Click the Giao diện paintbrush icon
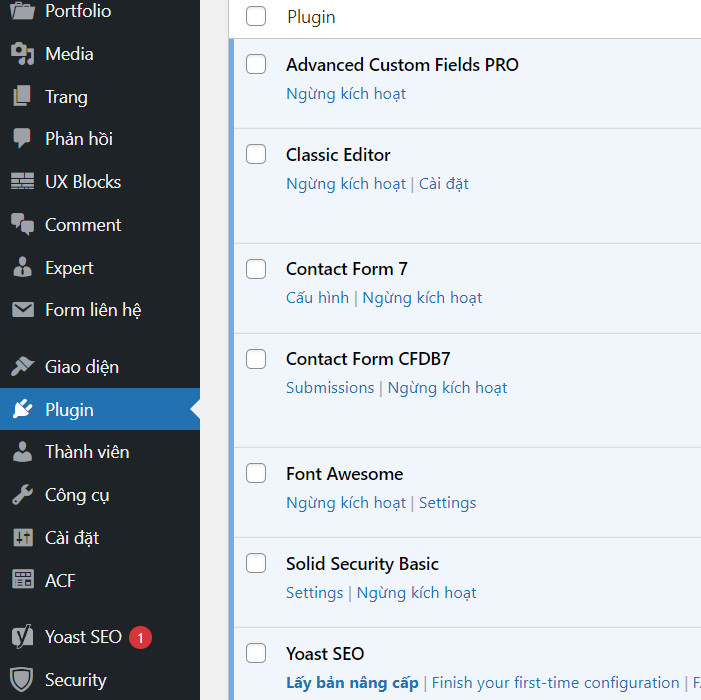 22,366
